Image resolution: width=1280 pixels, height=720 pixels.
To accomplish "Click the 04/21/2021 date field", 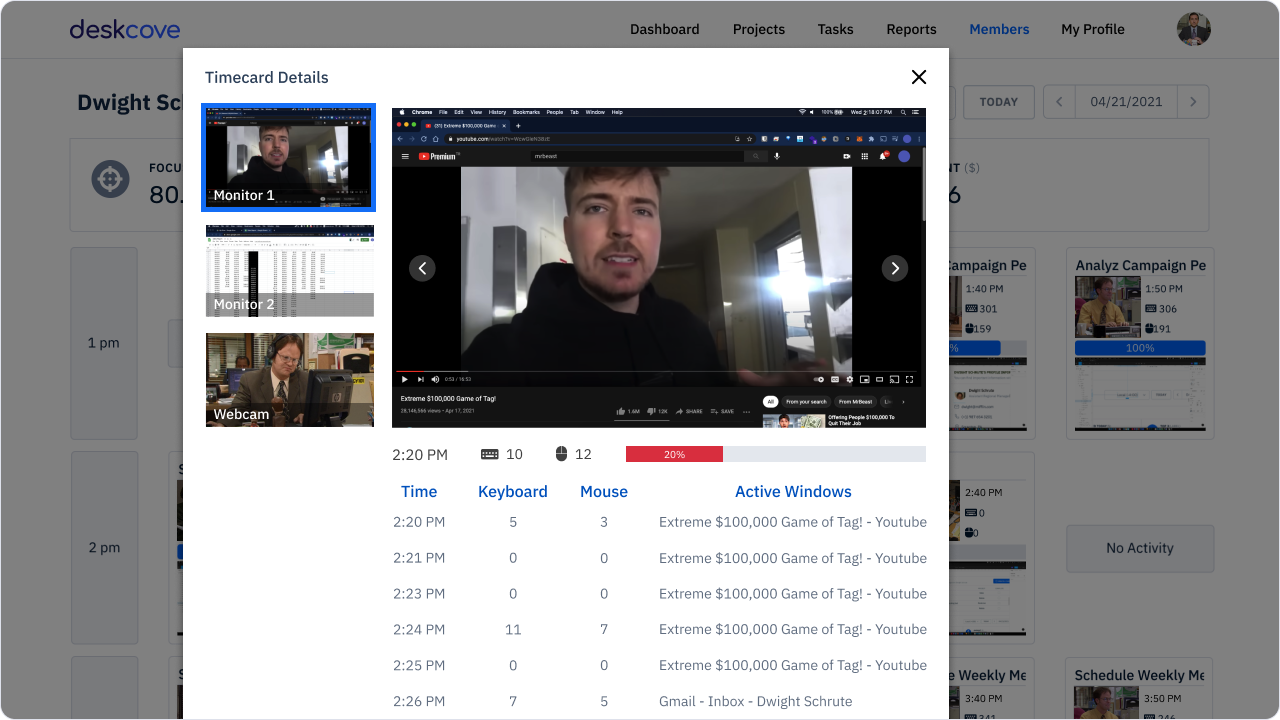I will click(x=1126, y=102).
